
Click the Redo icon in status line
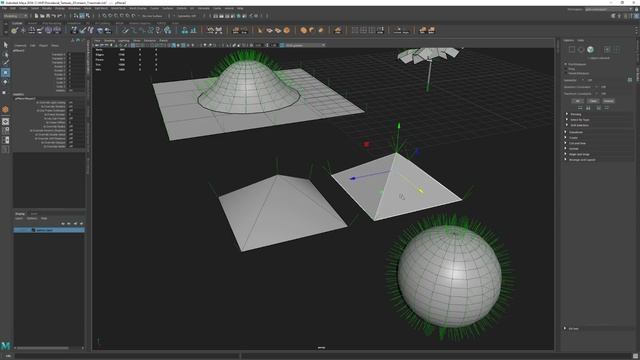[x=60, y=16]
